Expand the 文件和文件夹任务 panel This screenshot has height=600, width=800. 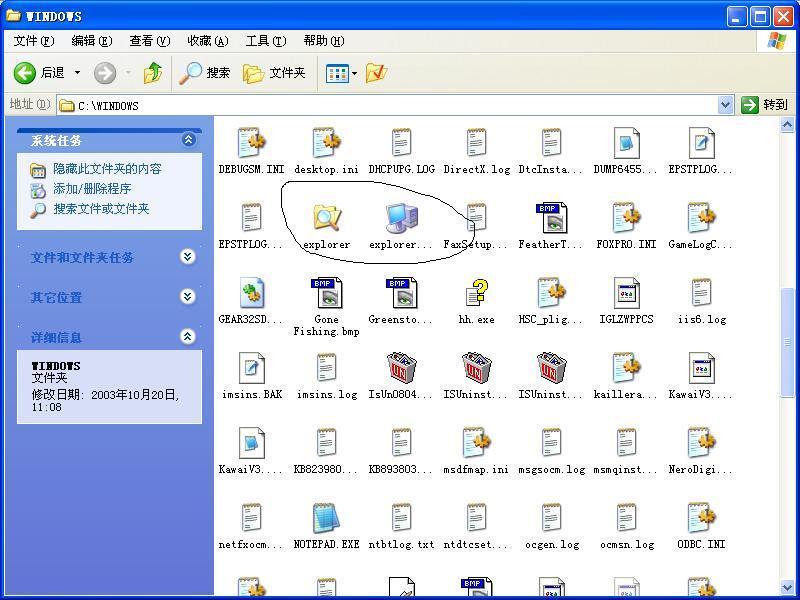[x=187, y=256]
